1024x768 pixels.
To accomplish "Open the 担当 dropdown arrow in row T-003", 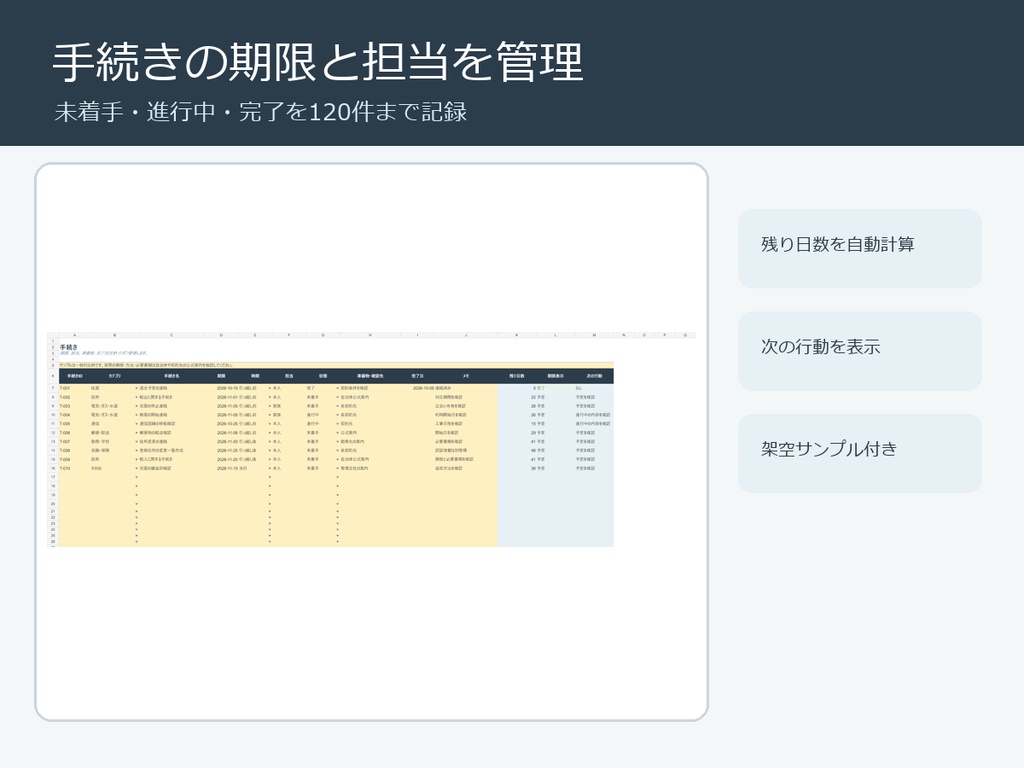I will tap(270, 406).
